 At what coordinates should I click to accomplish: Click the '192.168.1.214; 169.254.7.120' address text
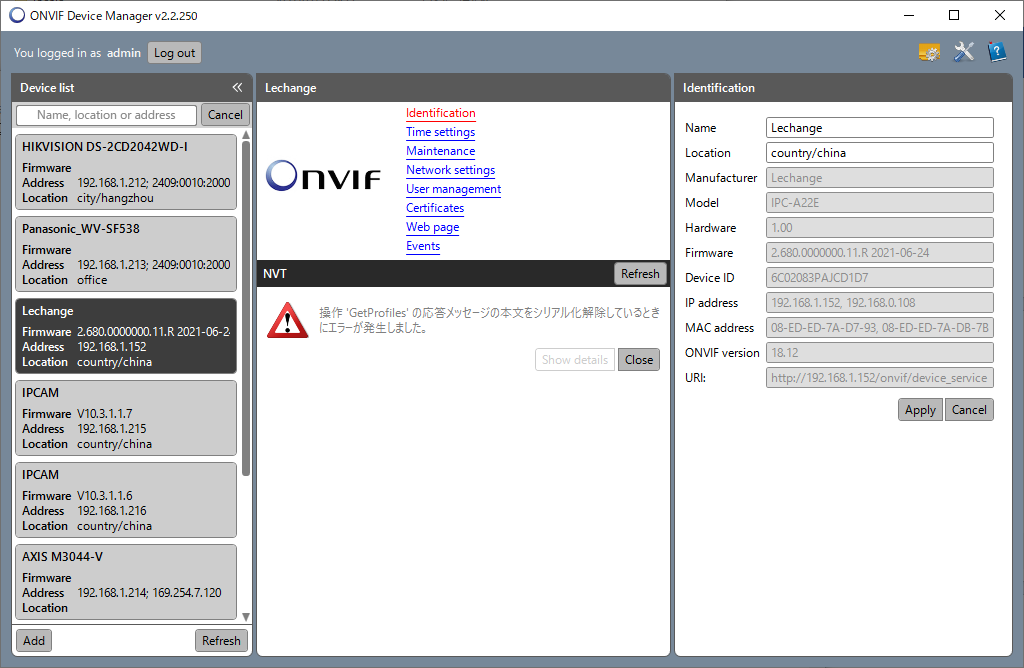150,593
